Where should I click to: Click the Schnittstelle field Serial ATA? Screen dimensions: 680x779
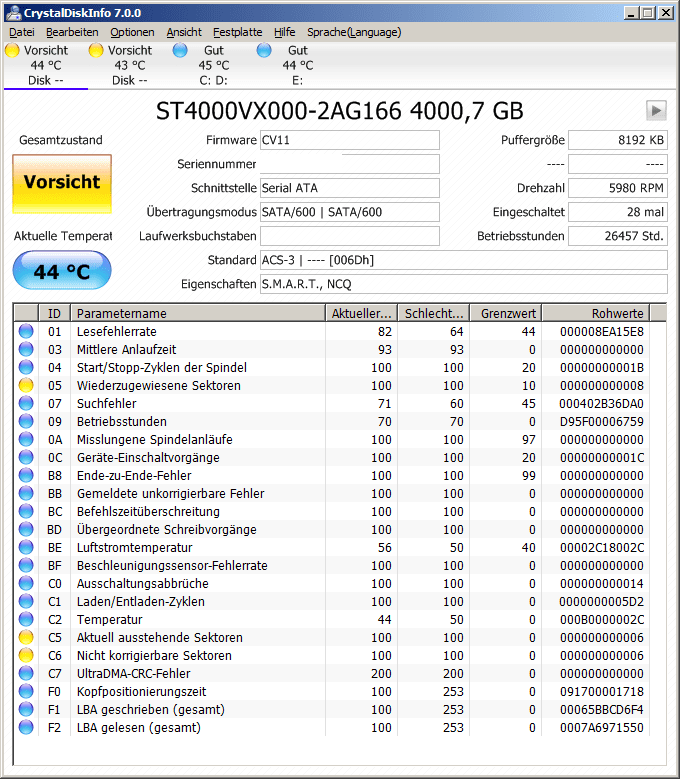click(x=350, y=188)
